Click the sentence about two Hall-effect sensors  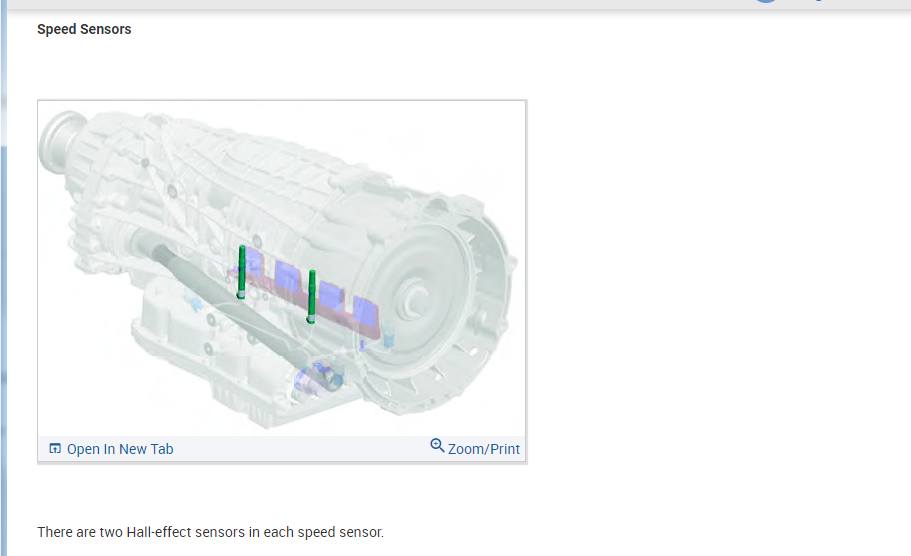[x=210, y=532]
